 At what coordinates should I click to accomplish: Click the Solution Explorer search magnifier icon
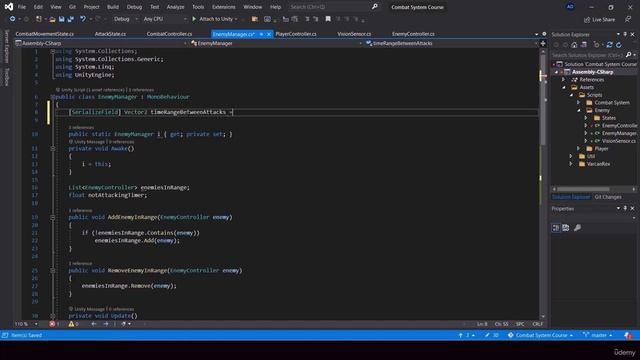click(x=628, y=55)
